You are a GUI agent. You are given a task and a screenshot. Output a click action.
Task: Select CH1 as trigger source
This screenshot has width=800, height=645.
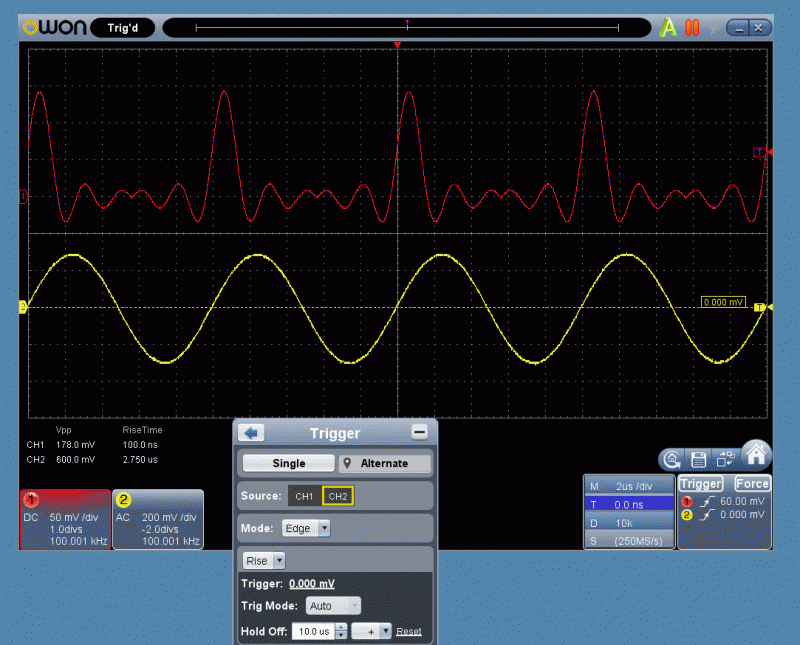(304, 496)
